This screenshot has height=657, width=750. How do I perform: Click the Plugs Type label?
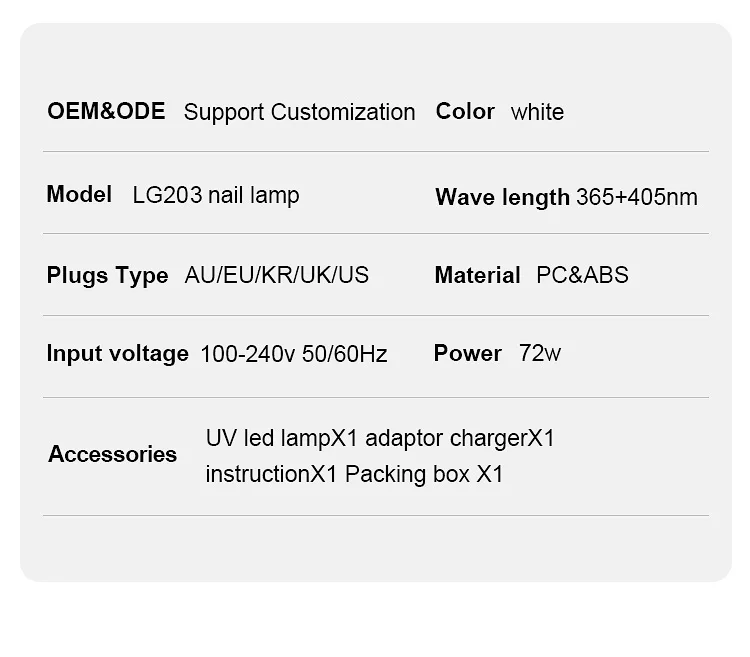107,275
